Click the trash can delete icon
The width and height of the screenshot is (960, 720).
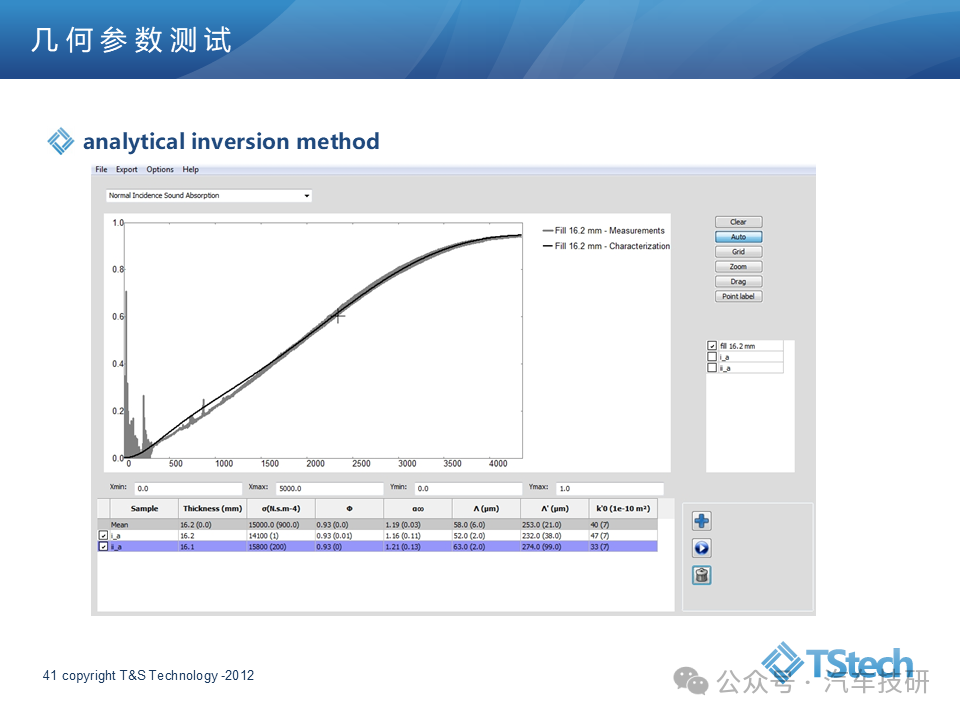coord(702,576)
